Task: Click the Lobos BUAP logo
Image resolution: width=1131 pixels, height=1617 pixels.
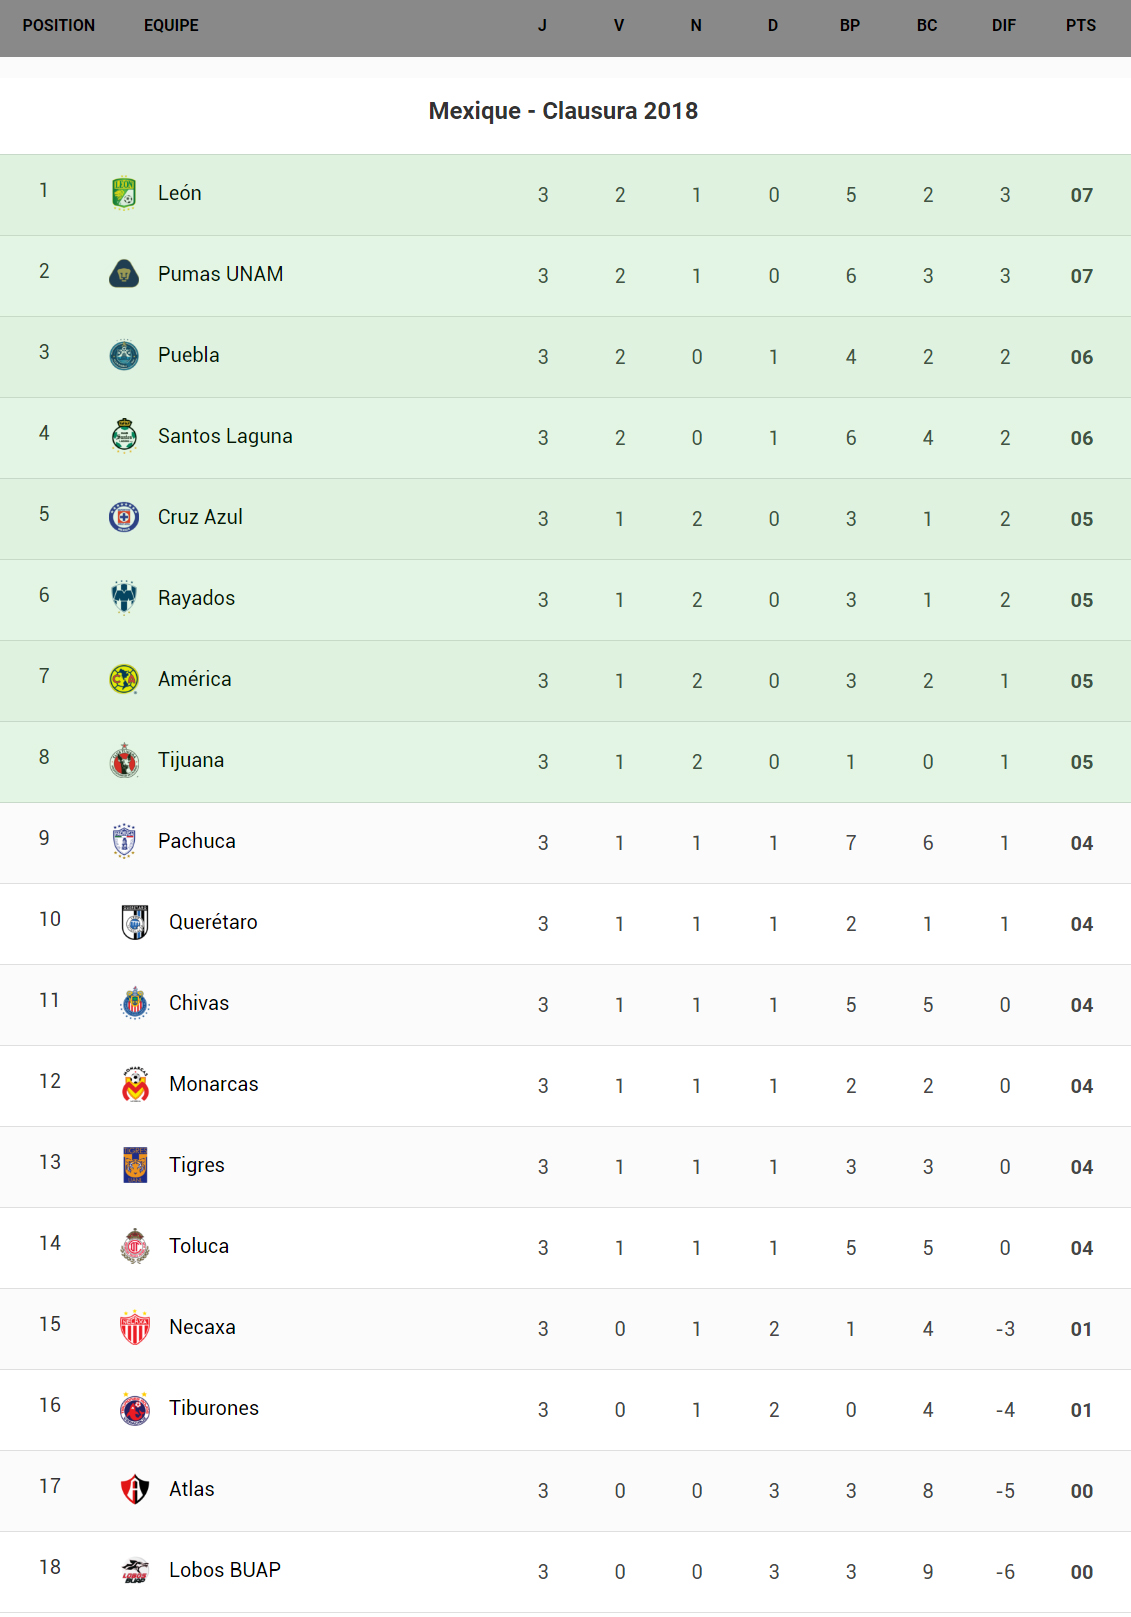Action: click(135, 1570)
